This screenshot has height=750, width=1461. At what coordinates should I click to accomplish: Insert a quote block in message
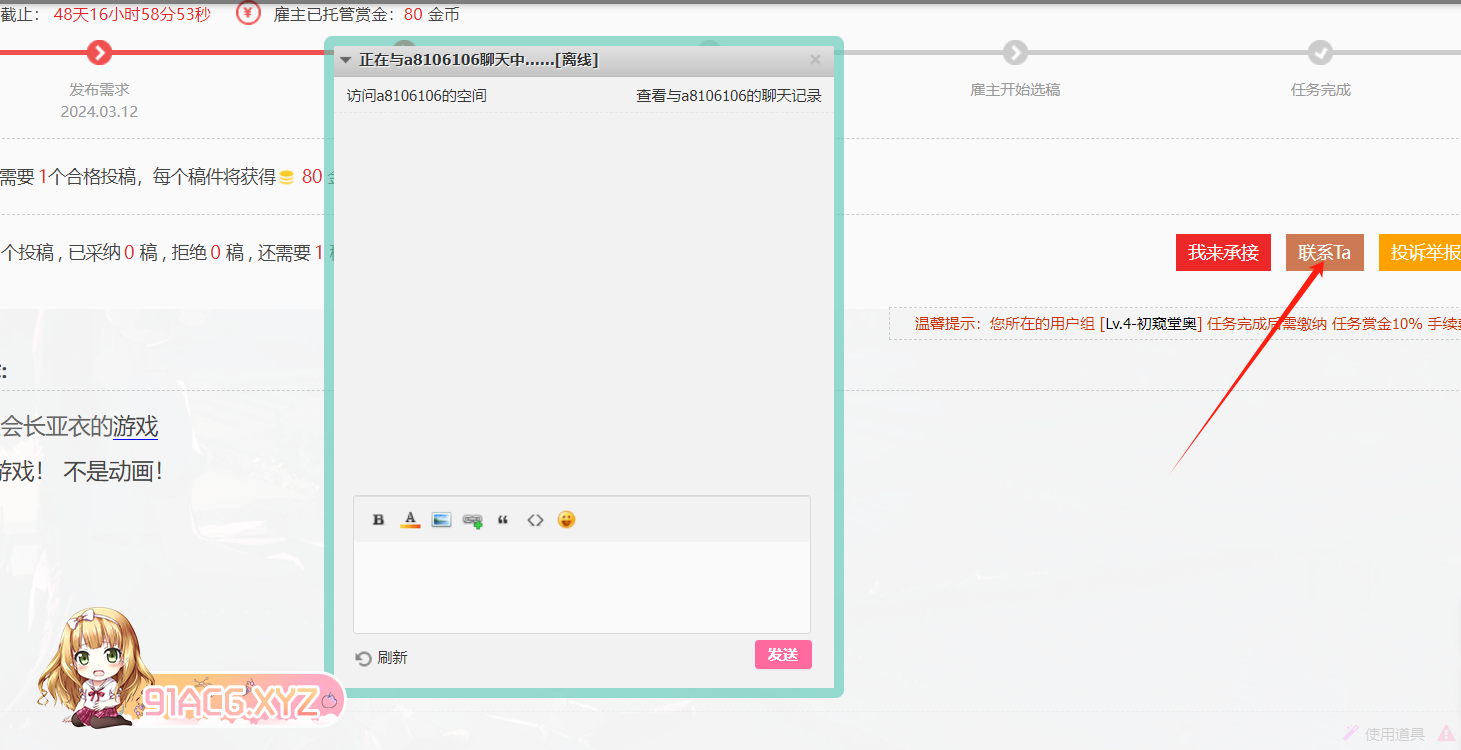[503, 520]
